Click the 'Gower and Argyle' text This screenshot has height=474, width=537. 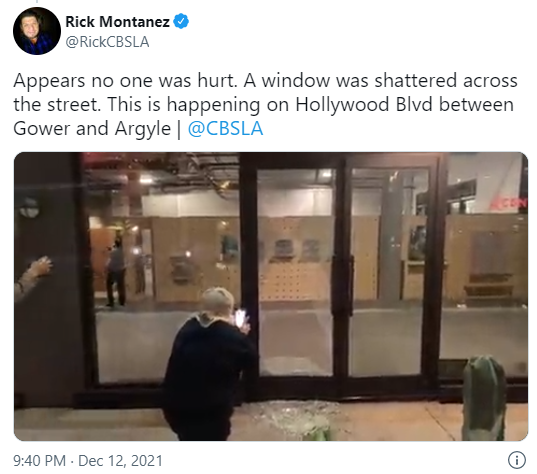coord(92,129)
